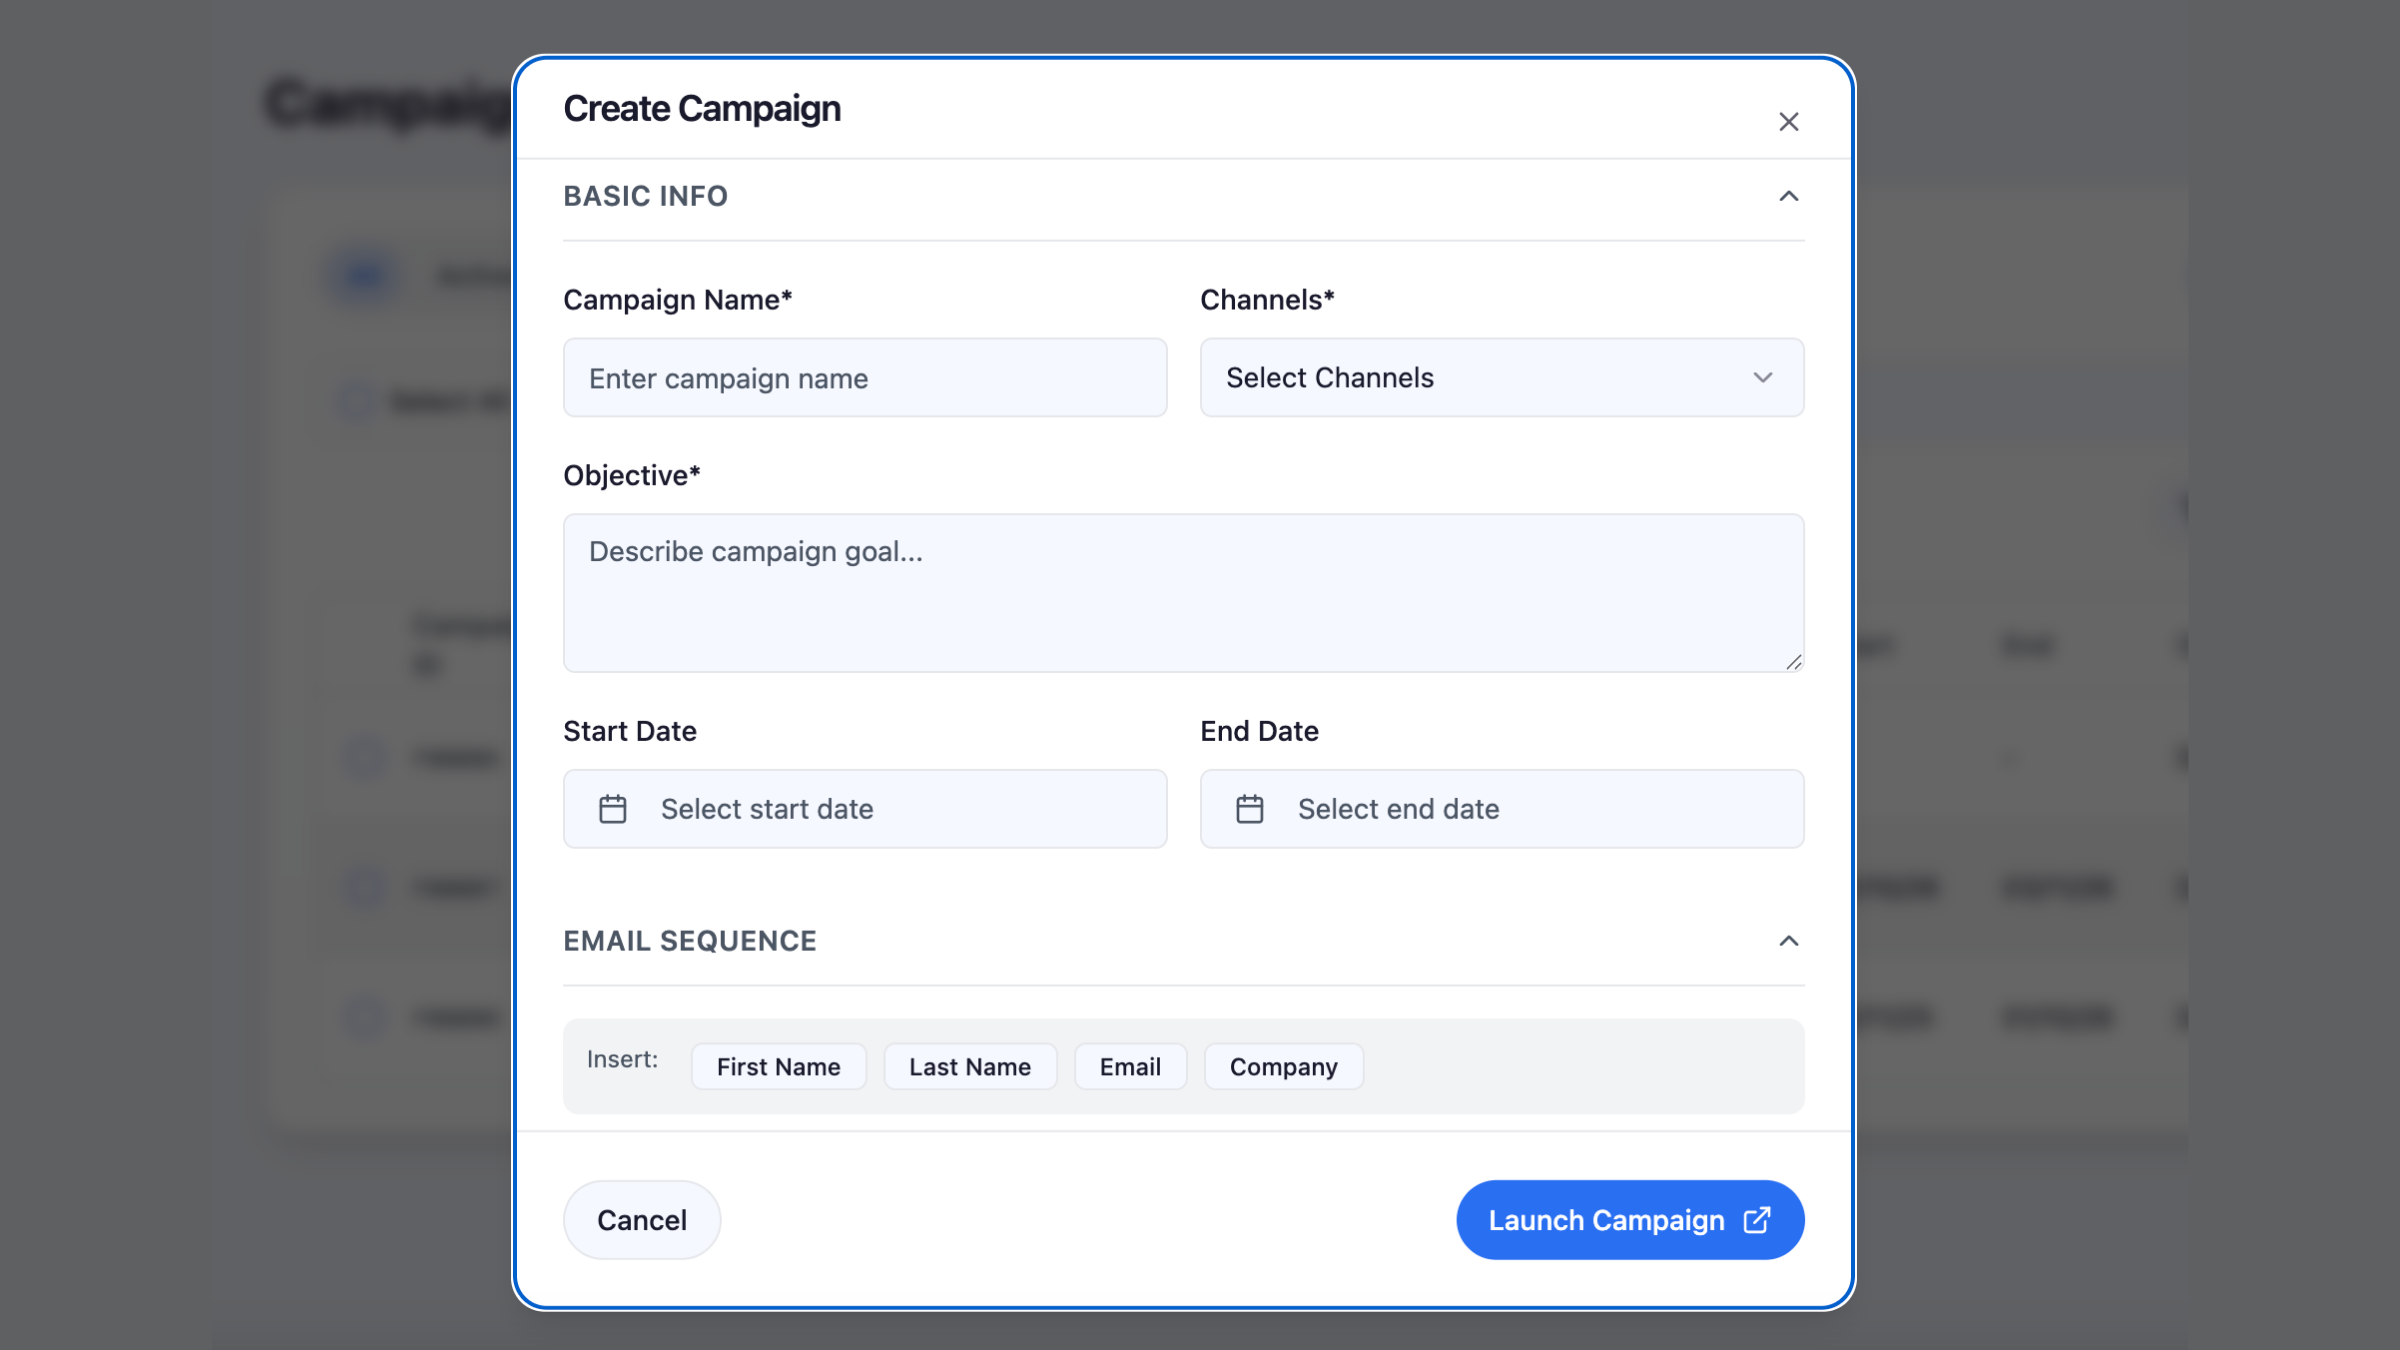Click the Objective text area
This screenshot has height=1350, width=2400.
[1182, 592]
